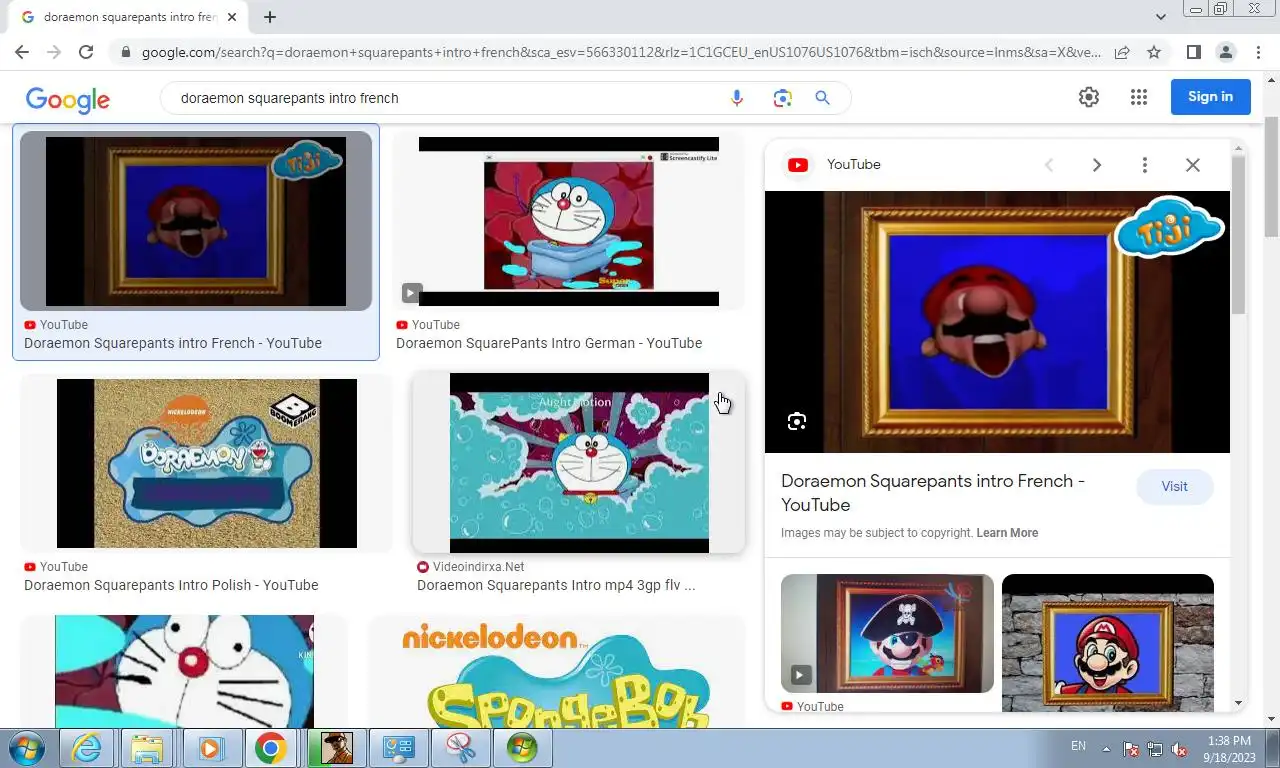The height and width of the screenshot is (768, 1280).
Task: Open the Chrome profile avatar
Action: [1226, 52]
